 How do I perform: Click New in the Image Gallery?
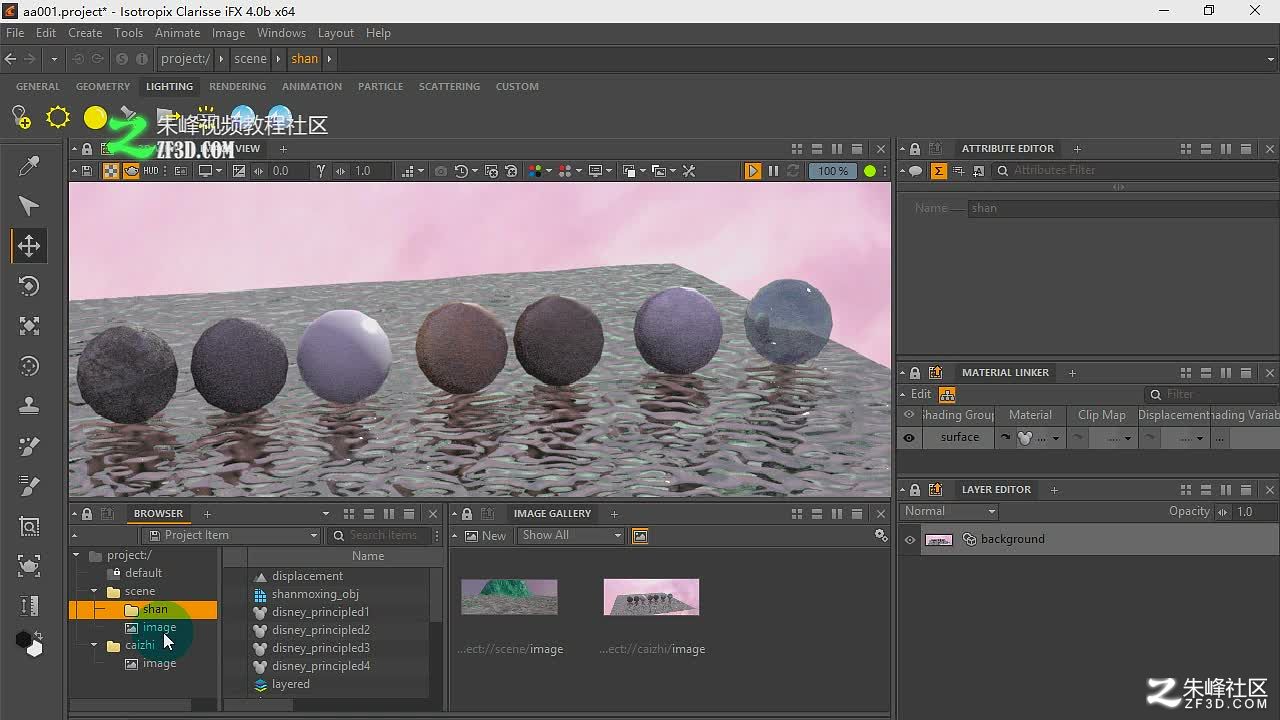coord(486,536)
